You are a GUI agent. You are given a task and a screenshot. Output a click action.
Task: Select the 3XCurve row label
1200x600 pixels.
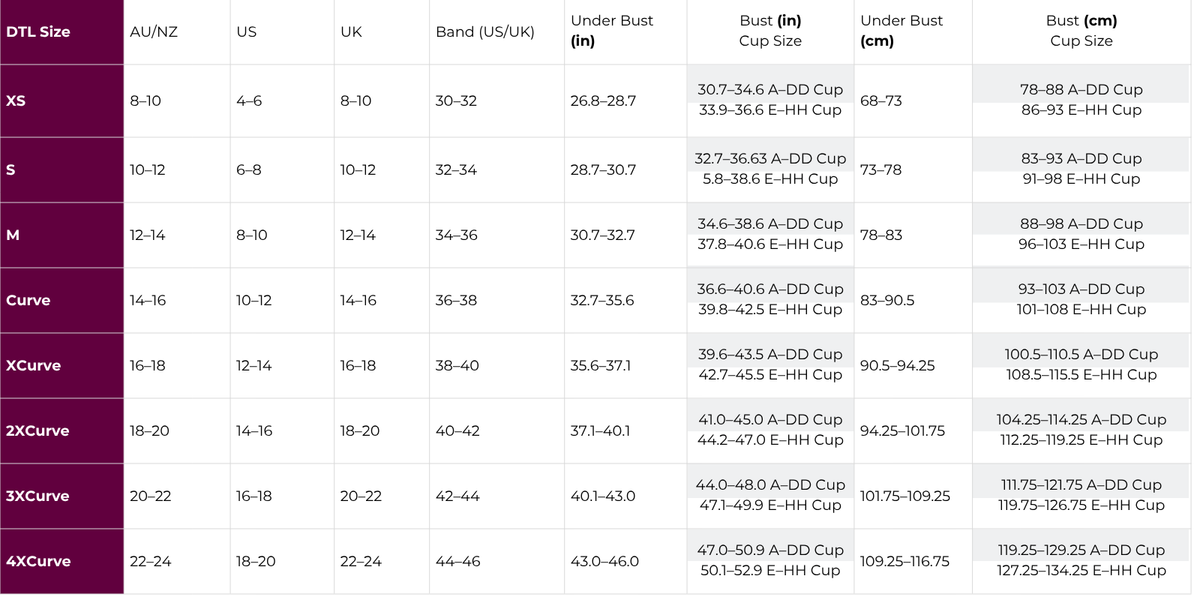coord(38,496)
